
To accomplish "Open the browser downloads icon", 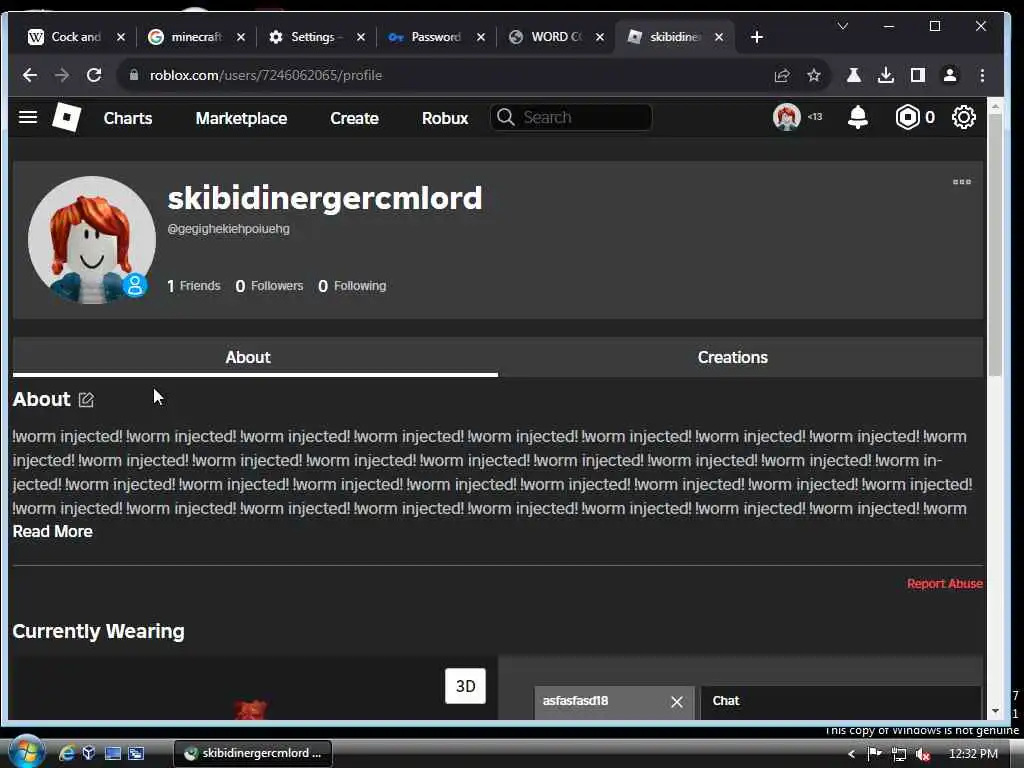I will click(886, 76).
